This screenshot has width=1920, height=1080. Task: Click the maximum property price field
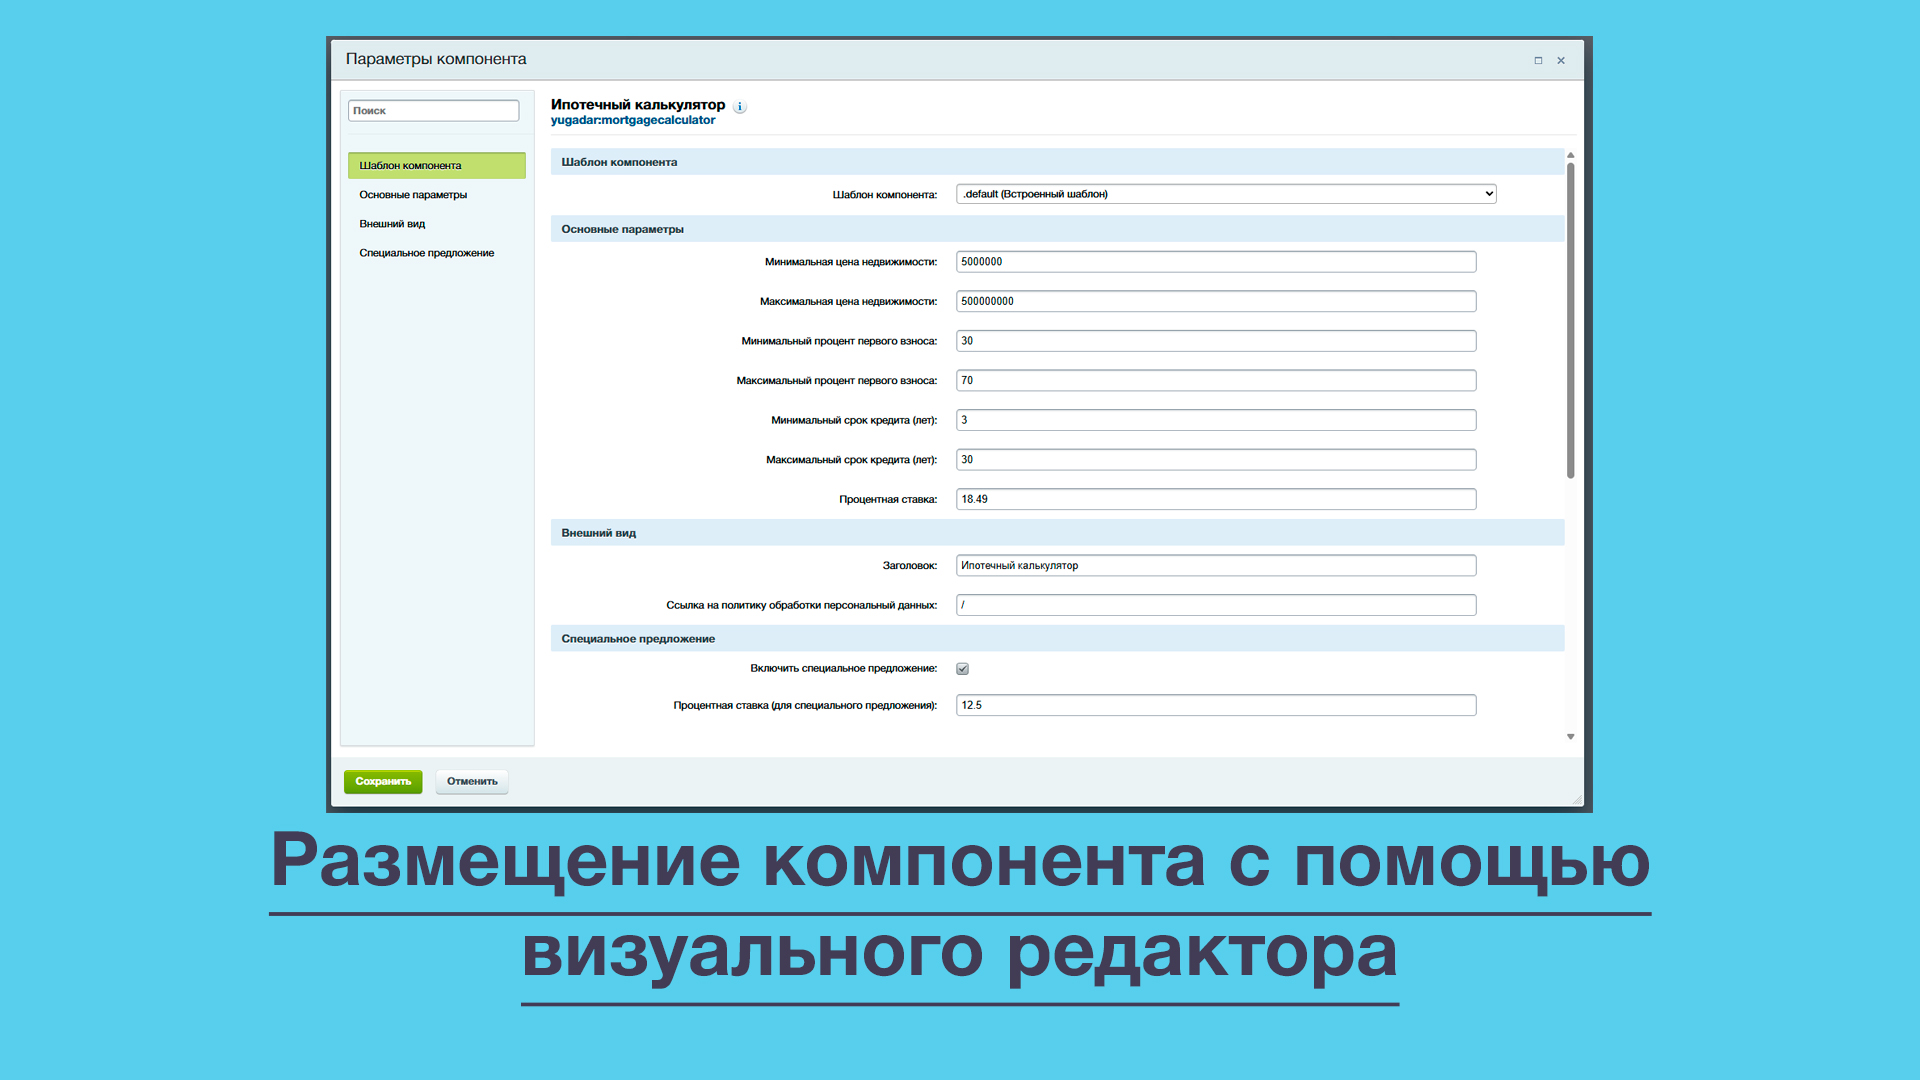[x=1215, y=300]
